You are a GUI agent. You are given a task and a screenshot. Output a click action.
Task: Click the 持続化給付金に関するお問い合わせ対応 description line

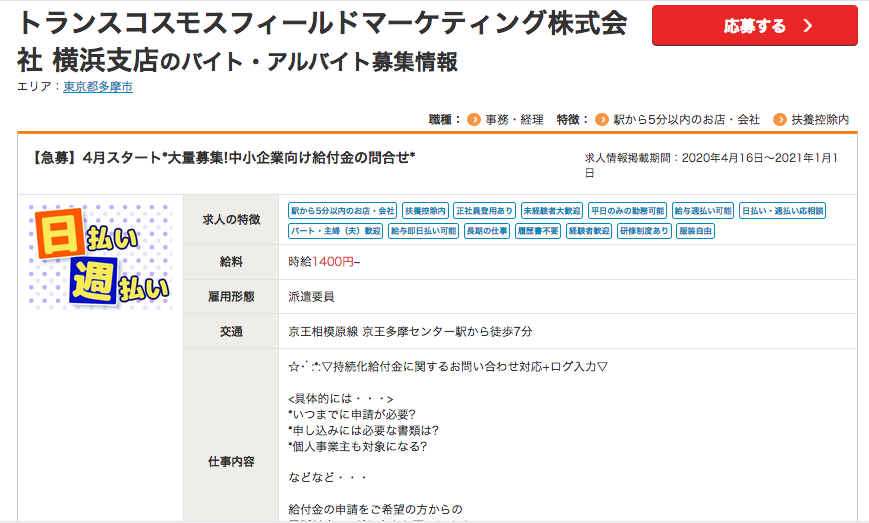click(448, 366)
